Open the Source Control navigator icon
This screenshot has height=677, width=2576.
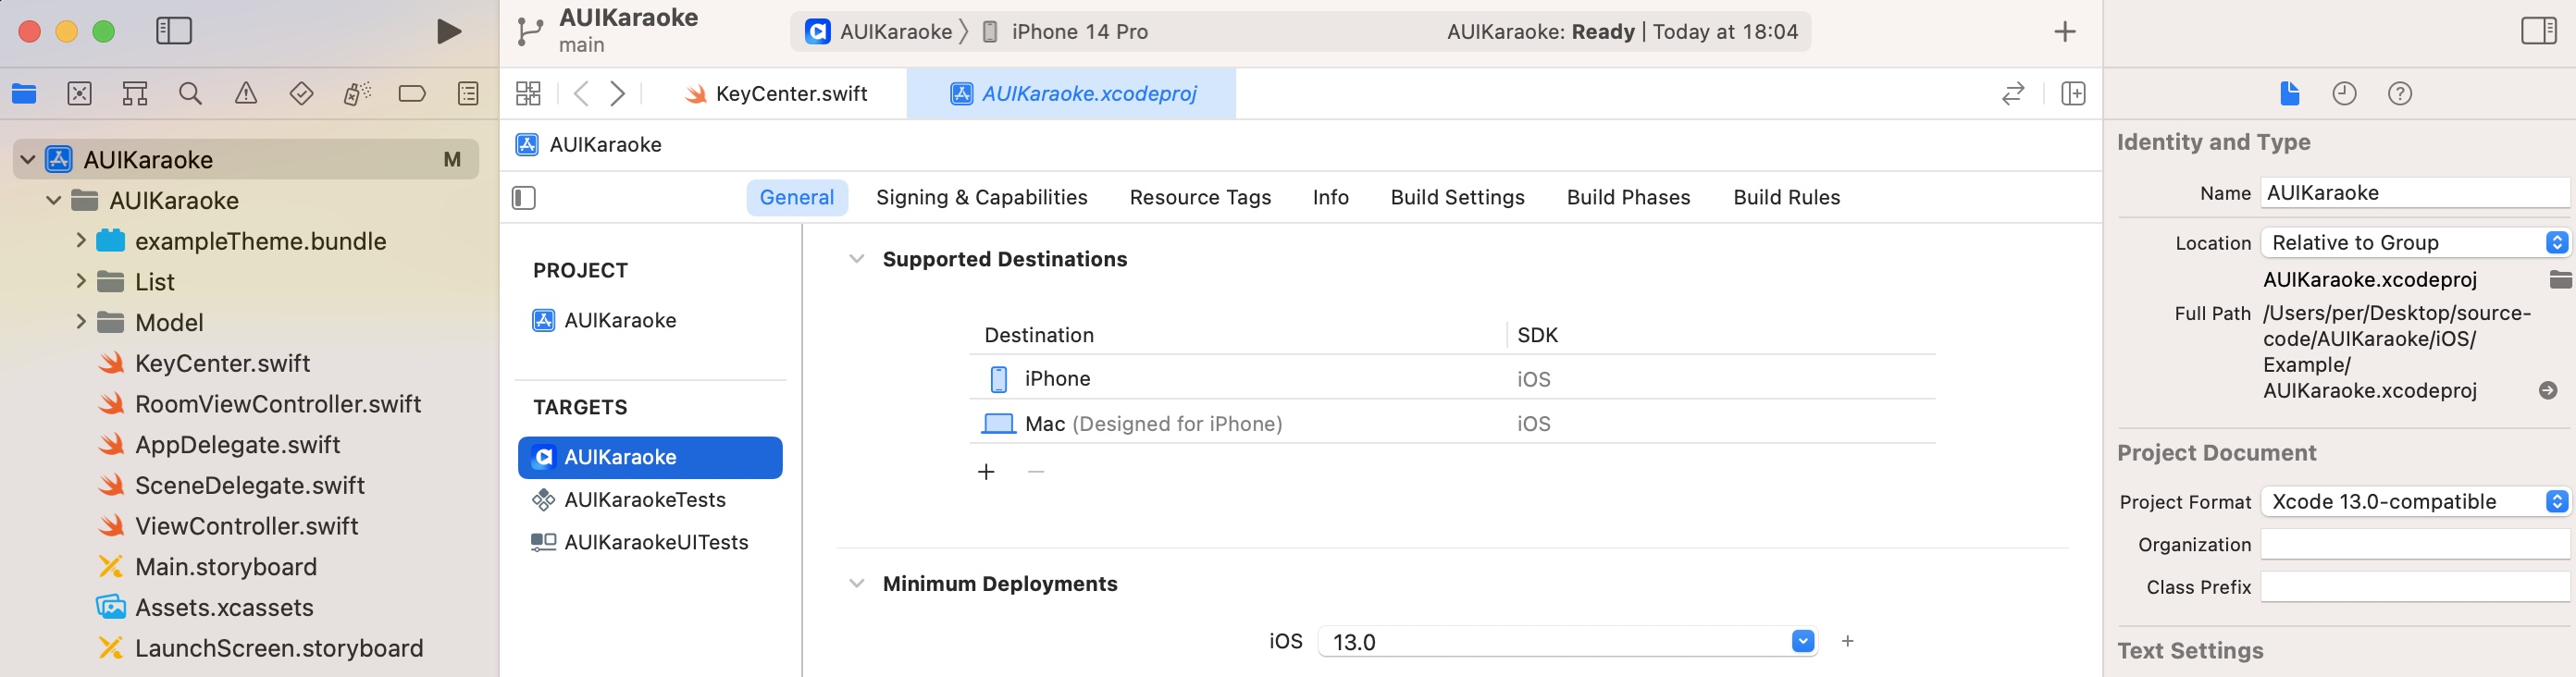[x=79, y=94]
